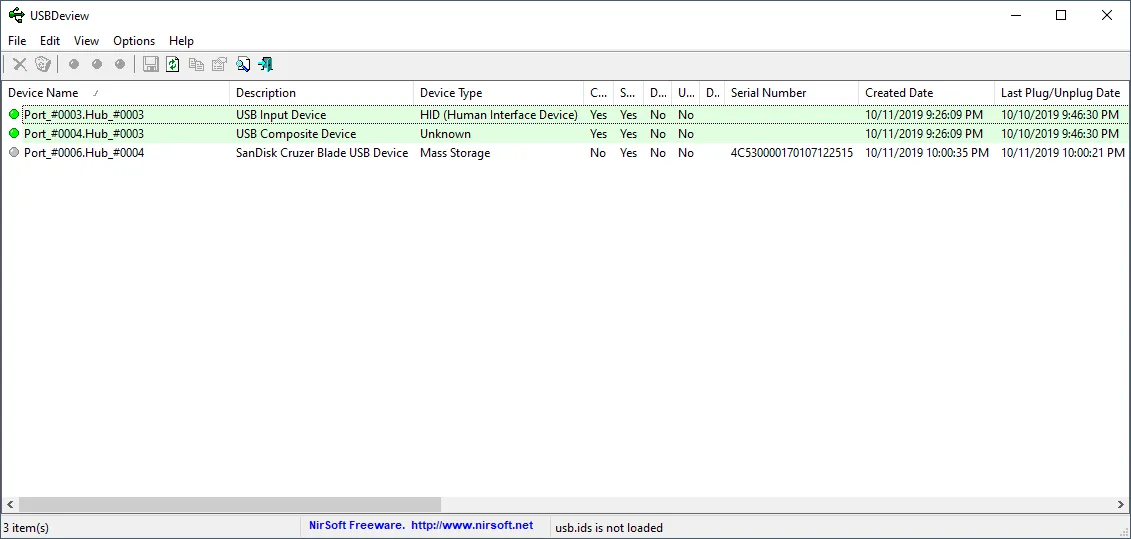1131x539 pixels.
Task: Click the Exit door toolbar icon
Action: (265, 64)
